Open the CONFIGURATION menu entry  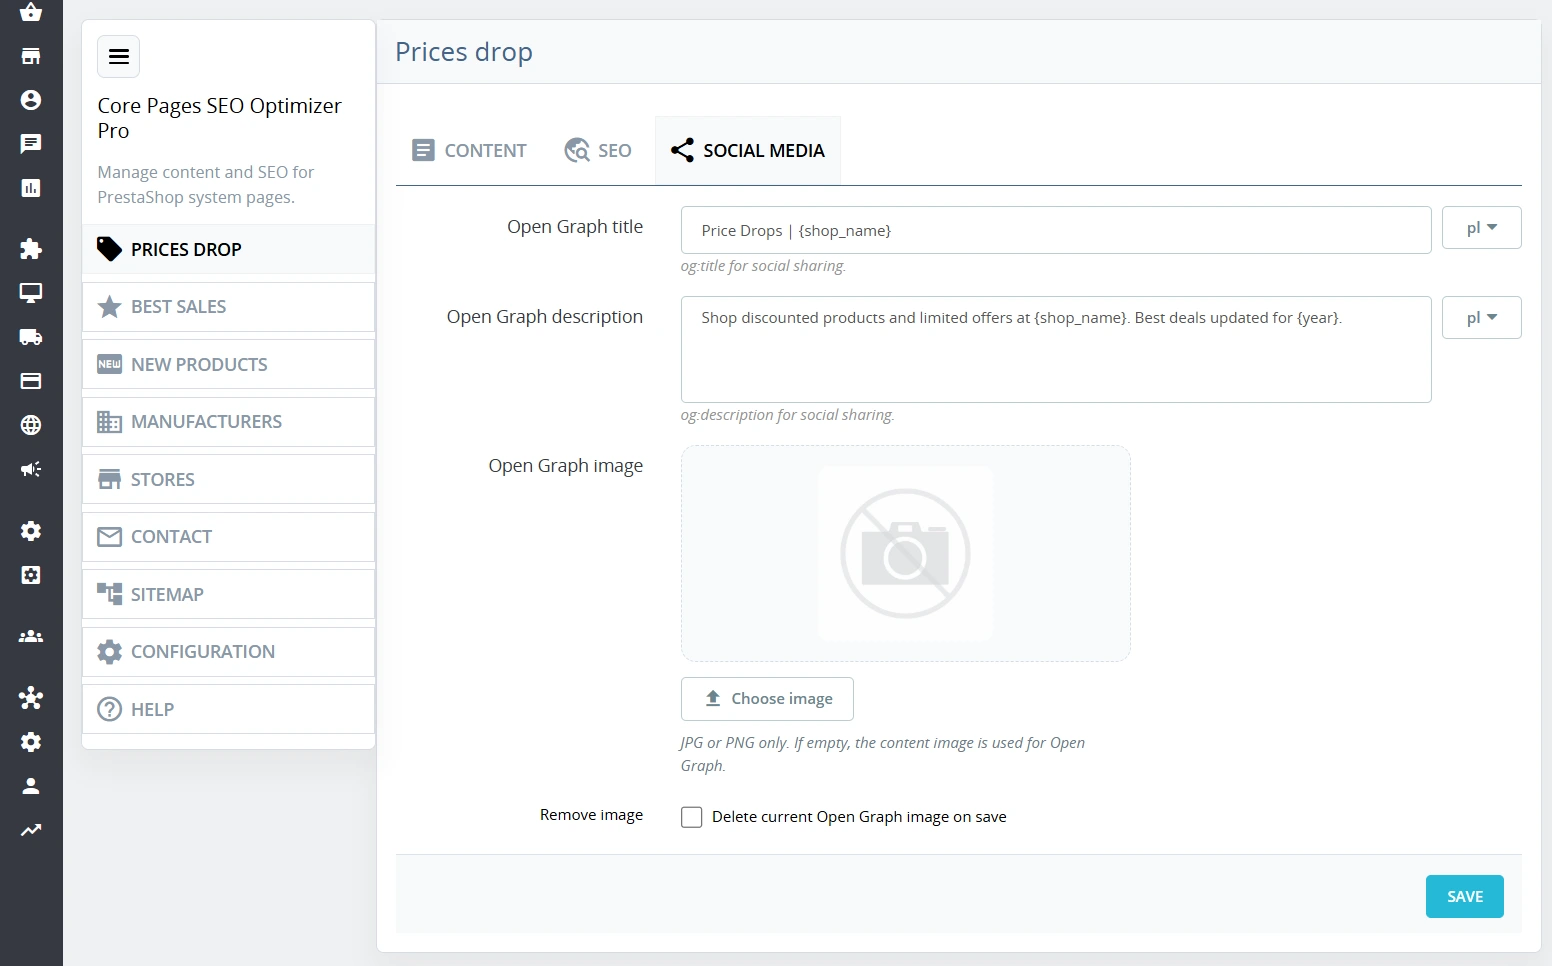(x=229, y=652)
